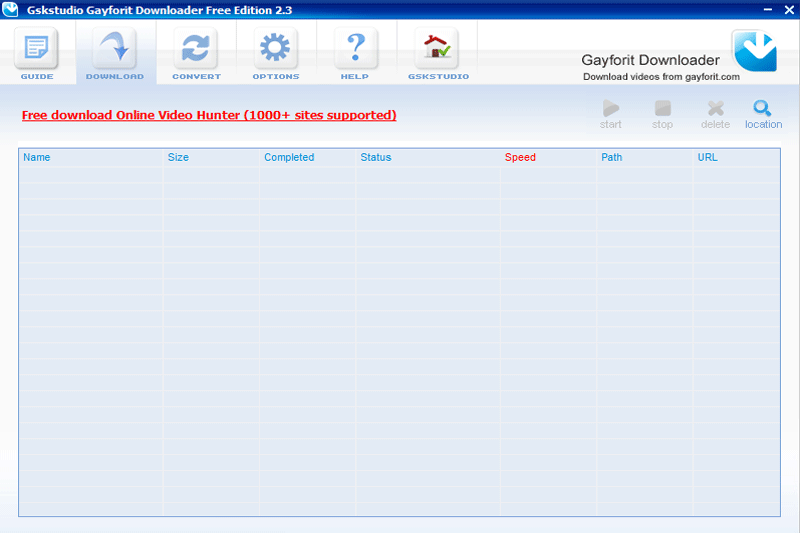Click the delete item button
800x533 pixels.
click(x=715, y=115)
